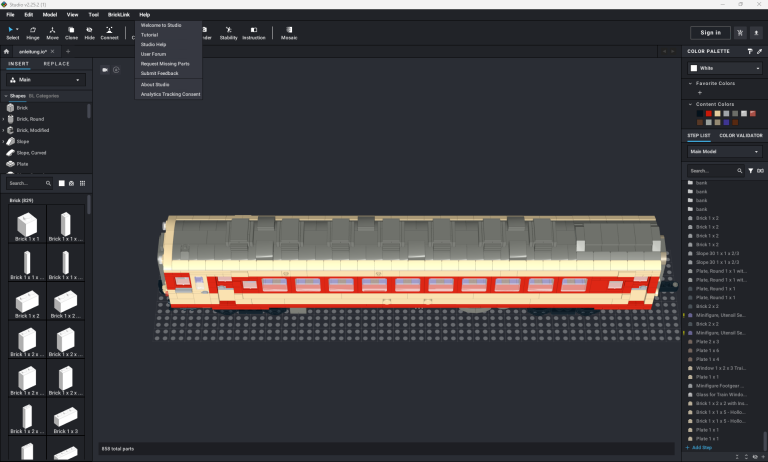Image resolution: width=768 pixels, height=462 pixels.
Task: Expand the Brick, Round category
Action: (x=28, y=119)
